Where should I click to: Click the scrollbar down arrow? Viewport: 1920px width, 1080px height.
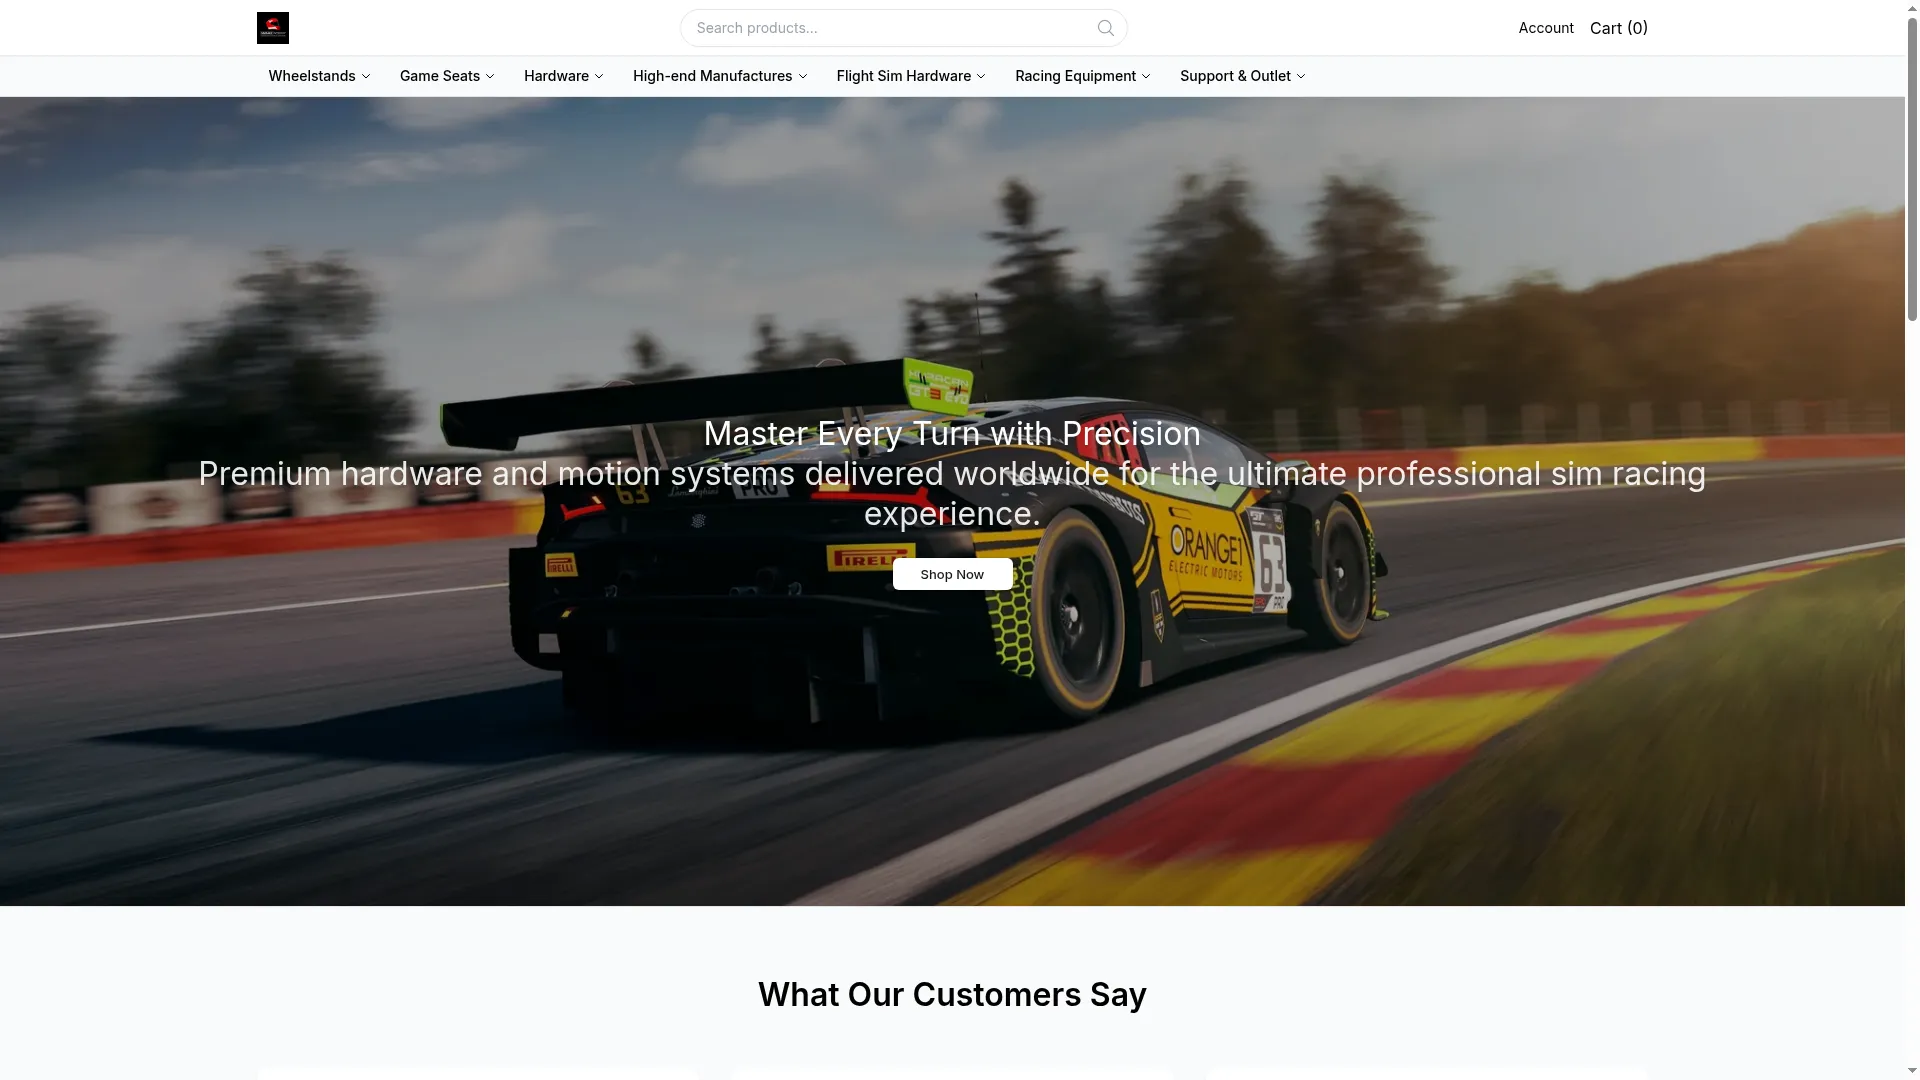pyautogui.click(x=1912, y=1071)
